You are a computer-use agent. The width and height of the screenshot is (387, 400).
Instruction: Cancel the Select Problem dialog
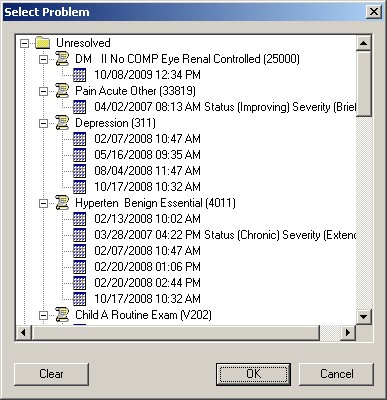tap(337, 374)
